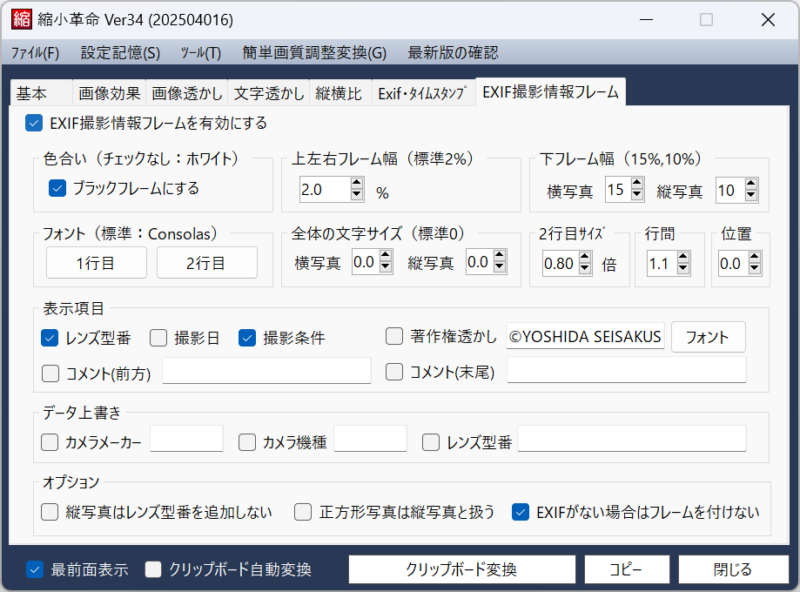Enable the コメント(末尾) checkbox
This screenshot has width=800, height=592.
click(394, 372)
